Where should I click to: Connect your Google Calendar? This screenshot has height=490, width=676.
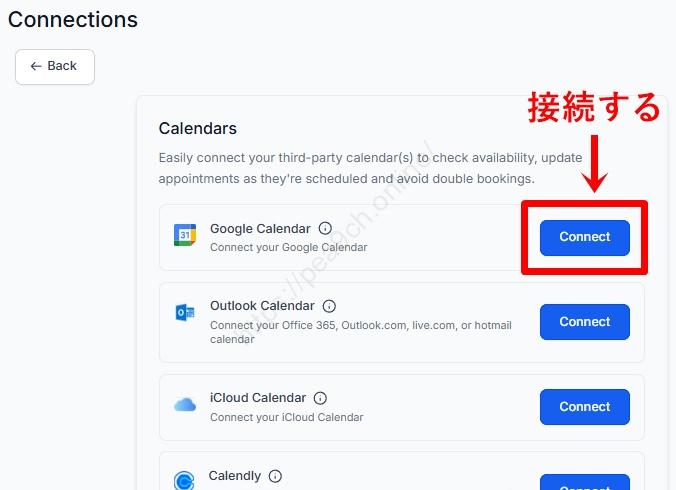[584, 237]
